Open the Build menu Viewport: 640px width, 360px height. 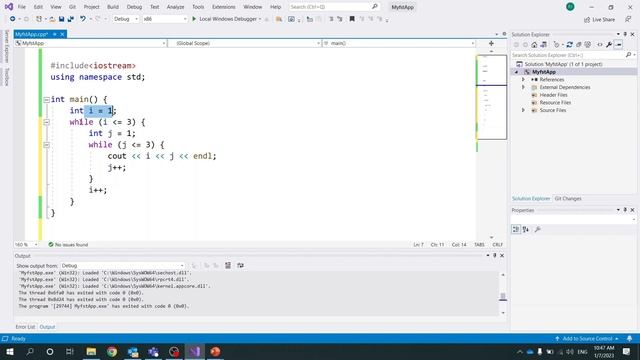[x=113, y=7]
